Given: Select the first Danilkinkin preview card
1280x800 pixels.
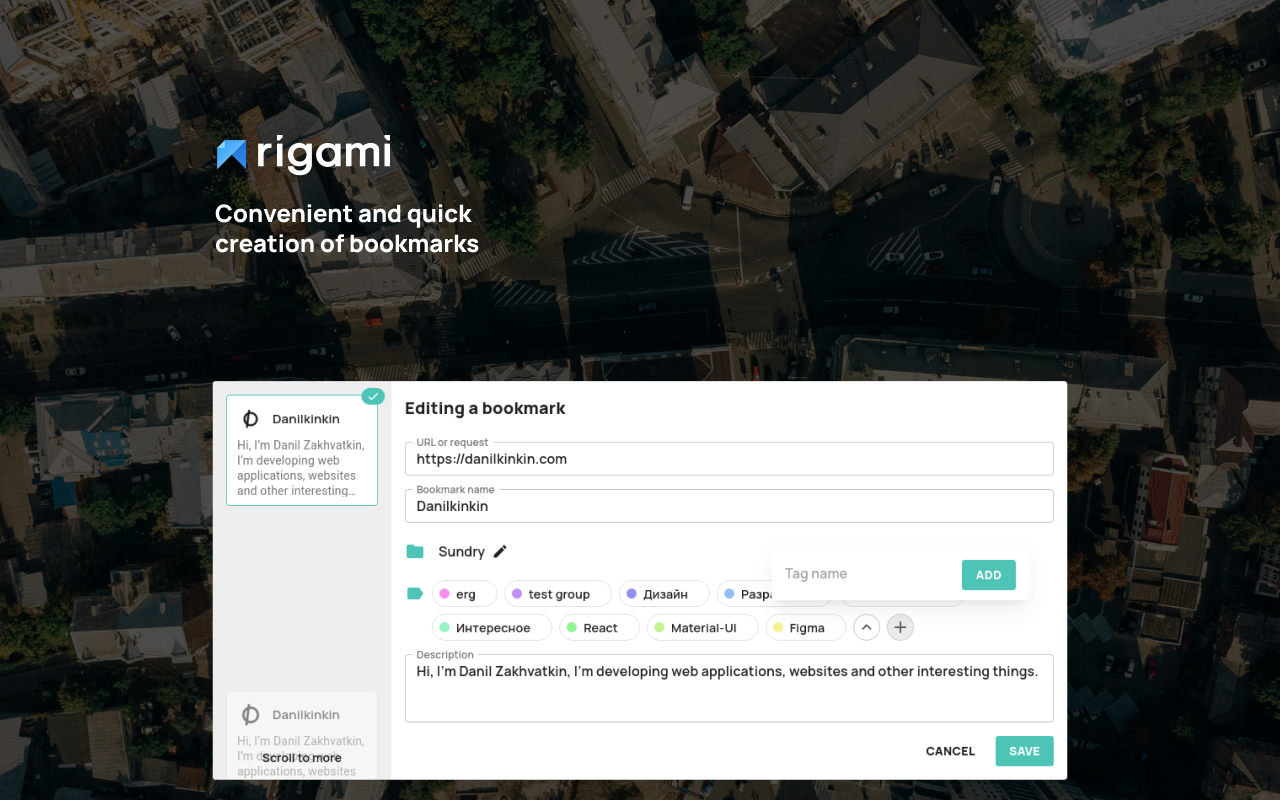Looking at the screenshot, I should click(302, 450).
